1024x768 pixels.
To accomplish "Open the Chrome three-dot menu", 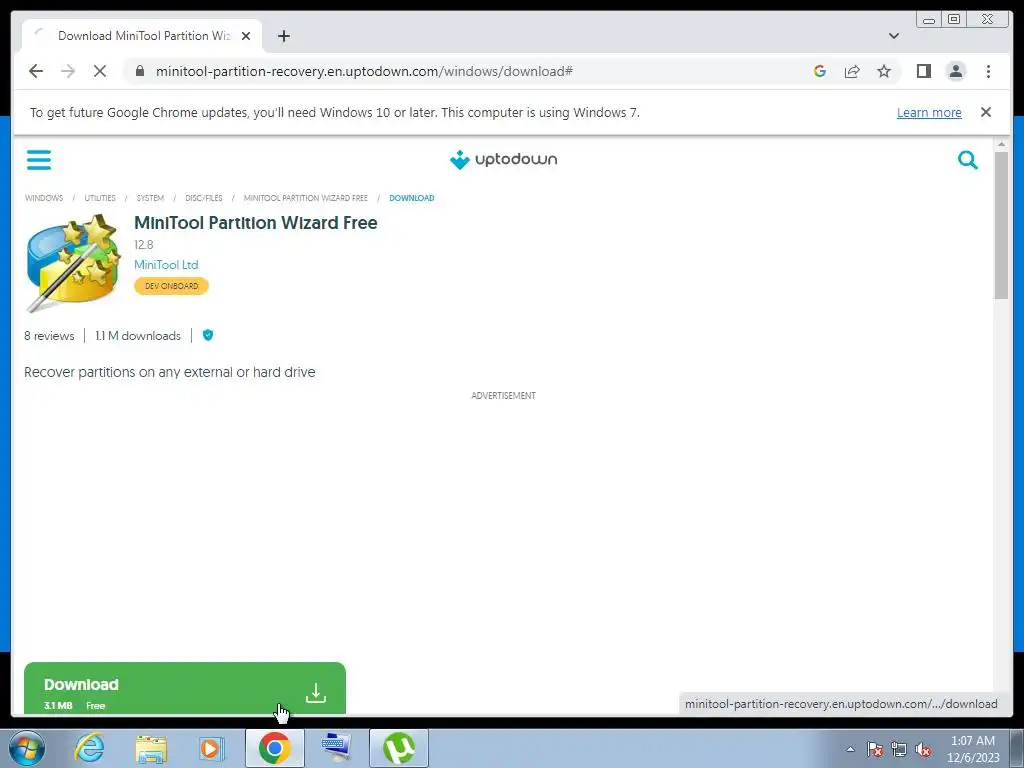I will pos(988,71).
